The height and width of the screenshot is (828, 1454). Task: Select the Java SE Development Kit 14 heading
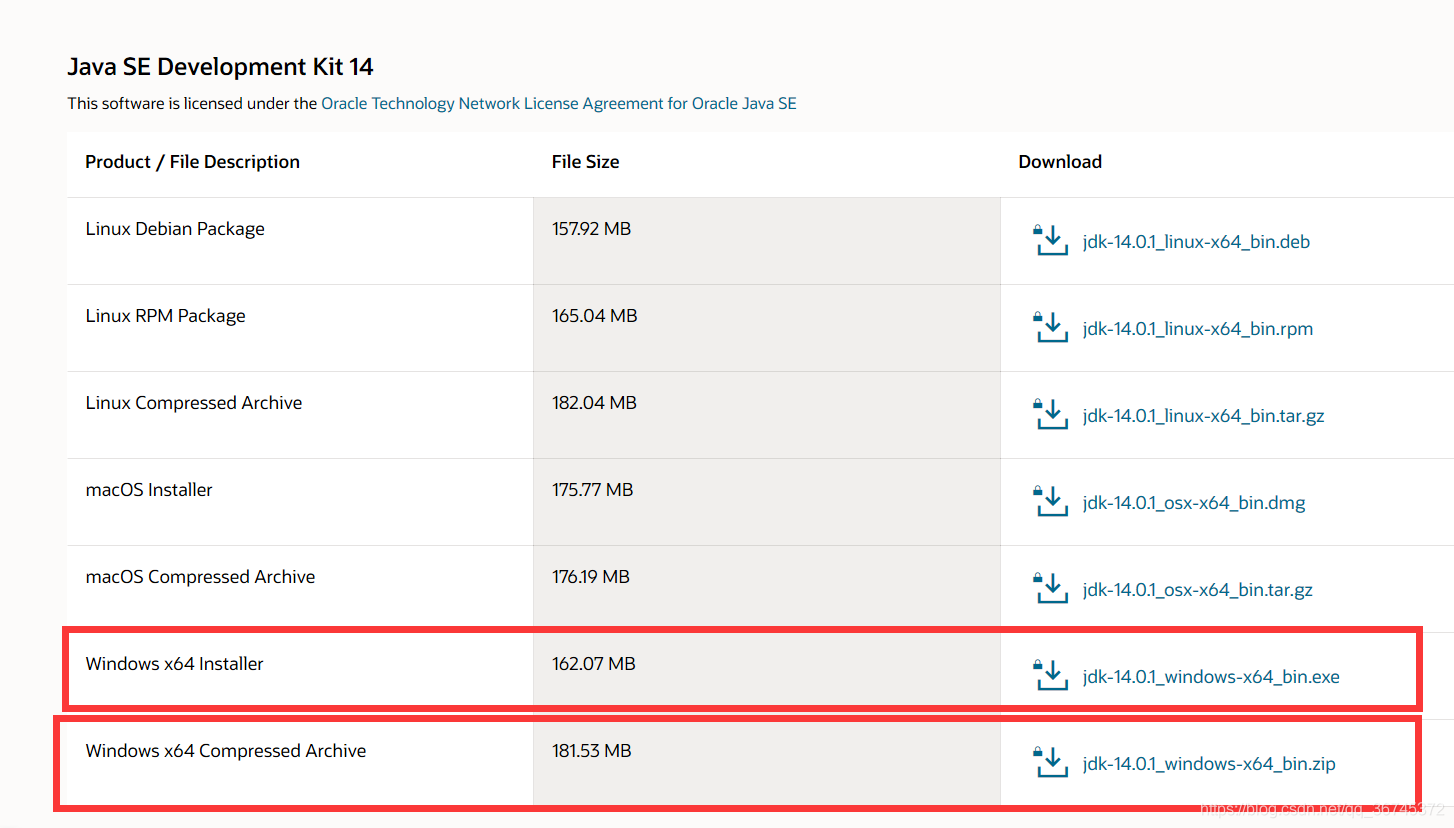(x=220, y=67)
